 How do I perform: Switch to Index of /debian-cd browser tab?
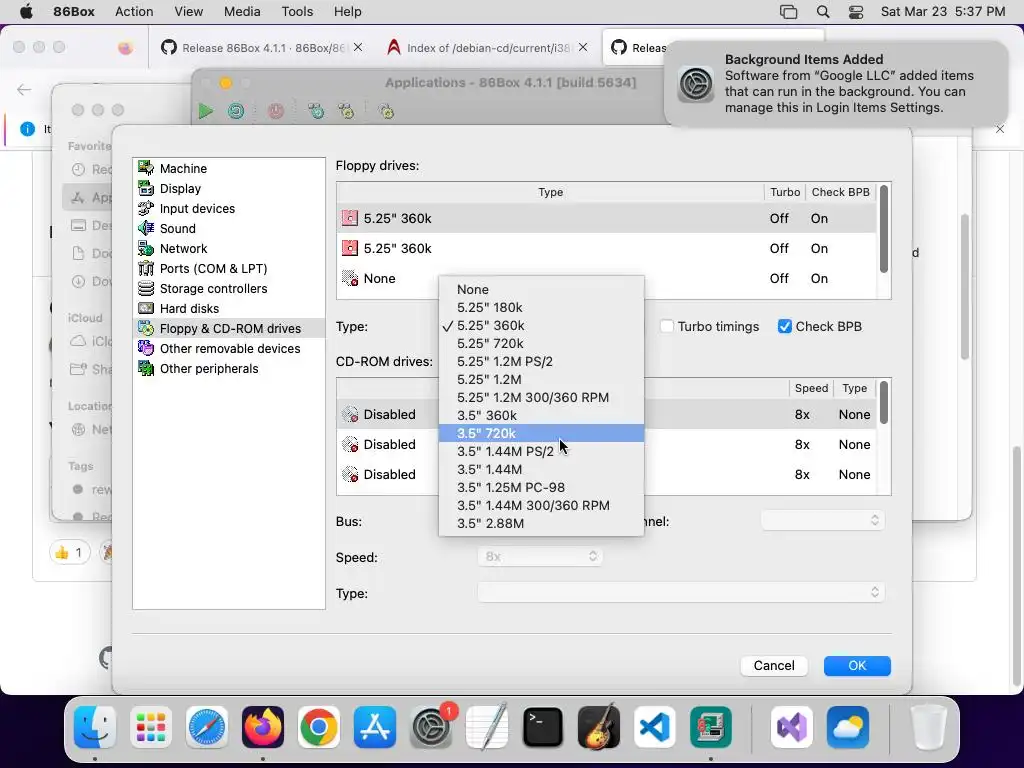point(487,48)
